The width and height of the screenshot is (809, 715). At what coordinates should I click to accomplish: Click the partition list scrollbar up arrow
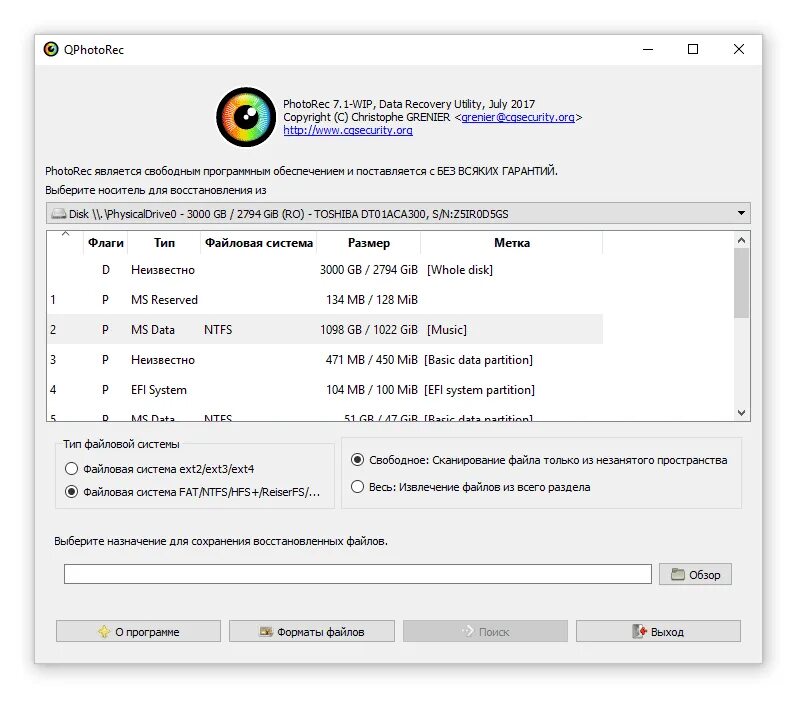pos(741,240)
